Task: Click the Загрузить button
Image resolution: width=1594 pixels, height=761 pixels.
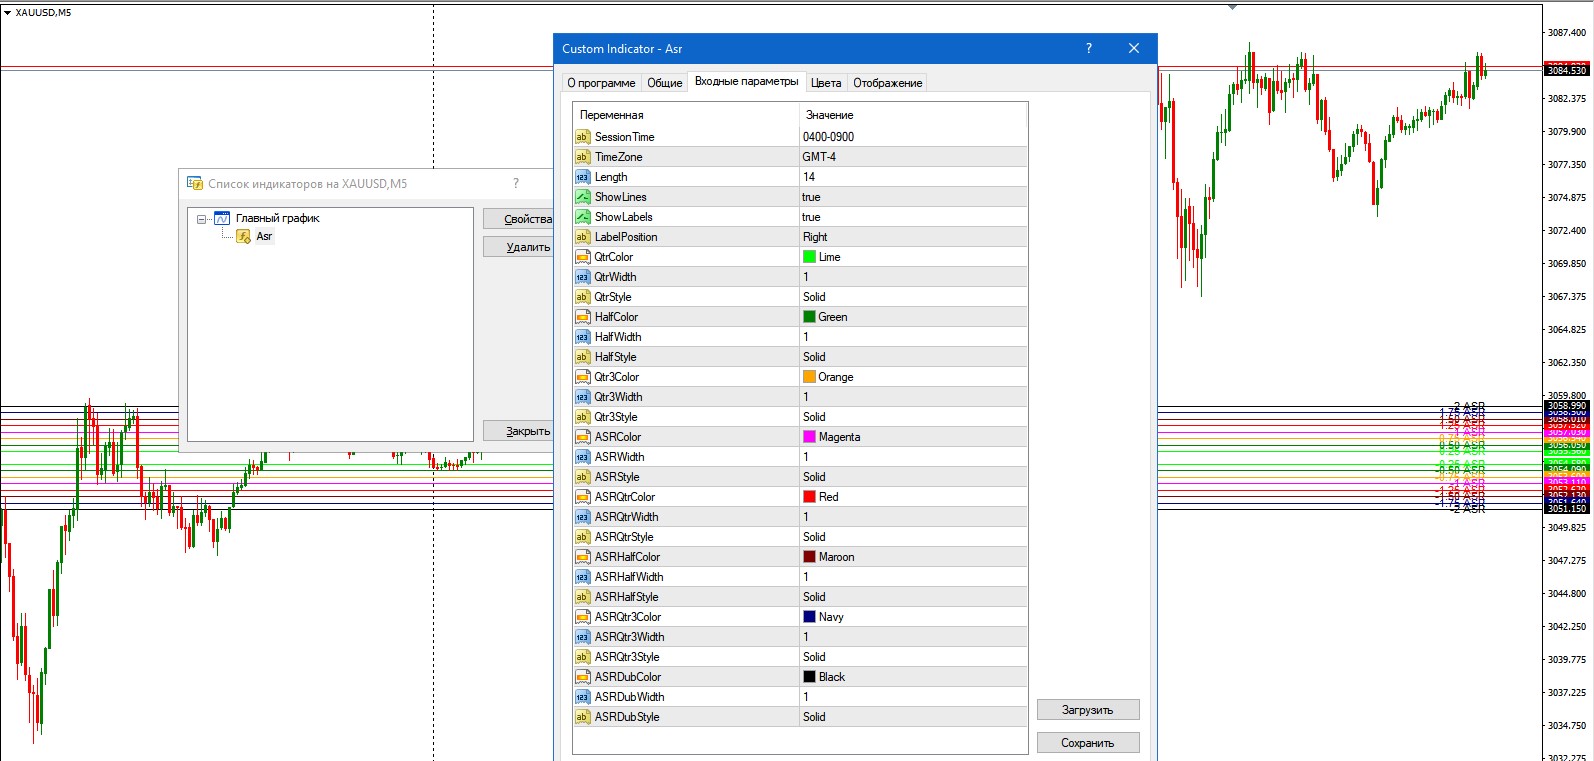Action: coord(1088,710)
